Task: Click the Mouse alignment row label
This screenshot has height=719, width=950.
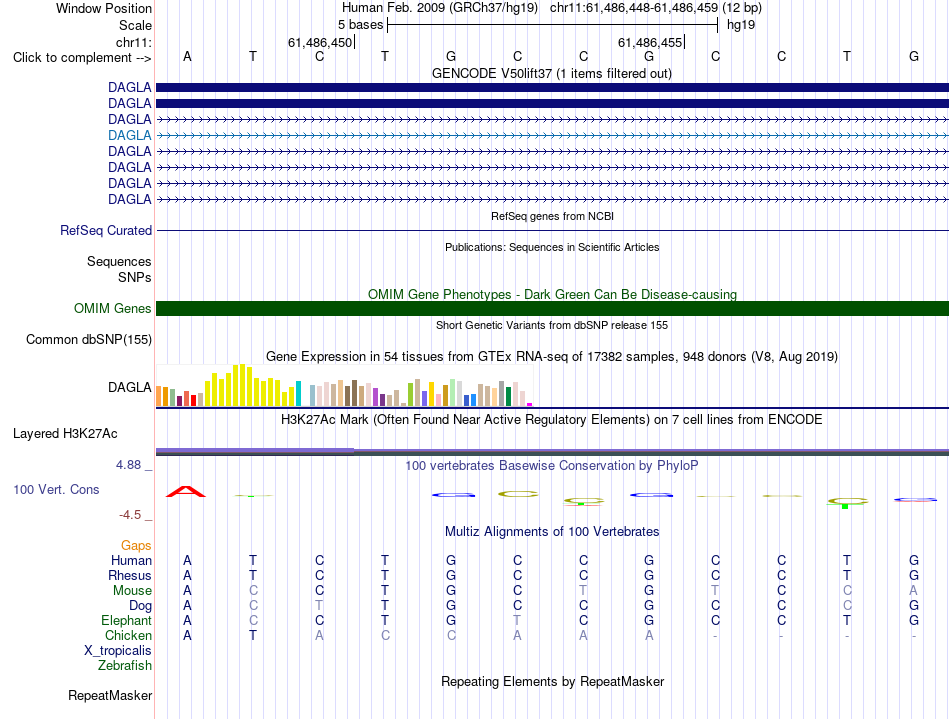Action: click(x=132, y=590)
